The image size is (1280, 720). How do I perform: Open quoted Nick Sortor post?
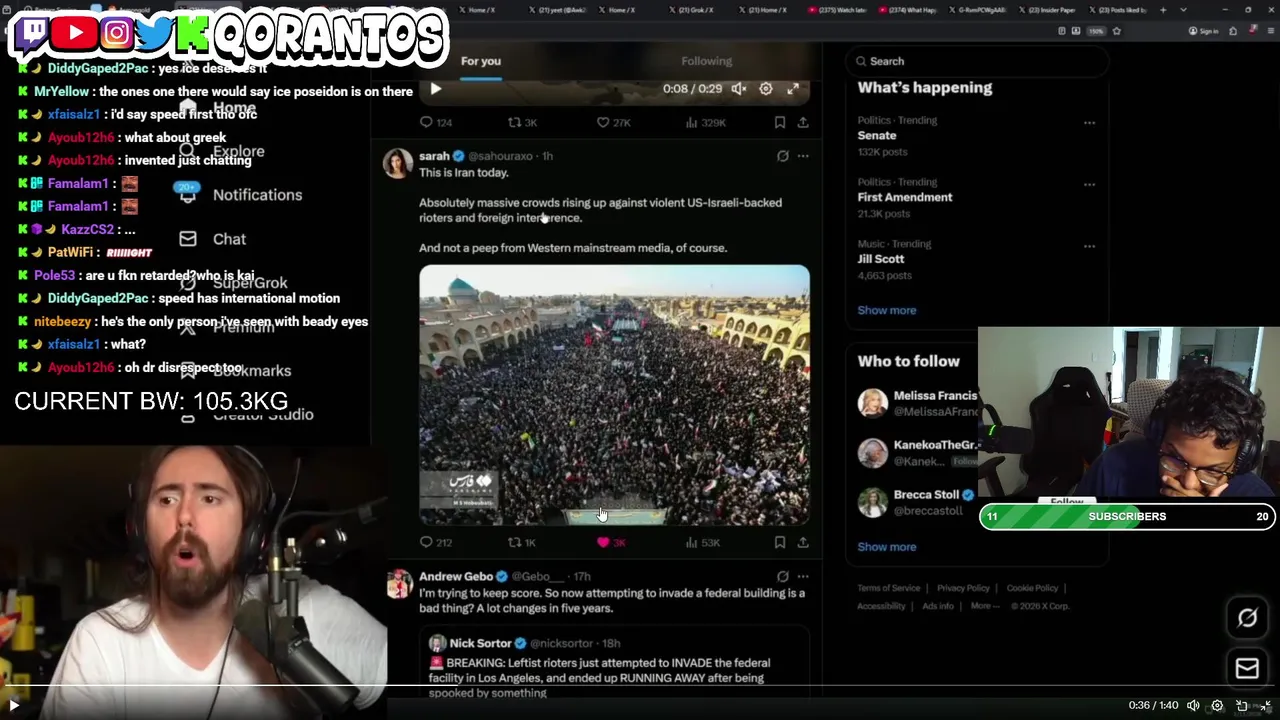[614, 662]
